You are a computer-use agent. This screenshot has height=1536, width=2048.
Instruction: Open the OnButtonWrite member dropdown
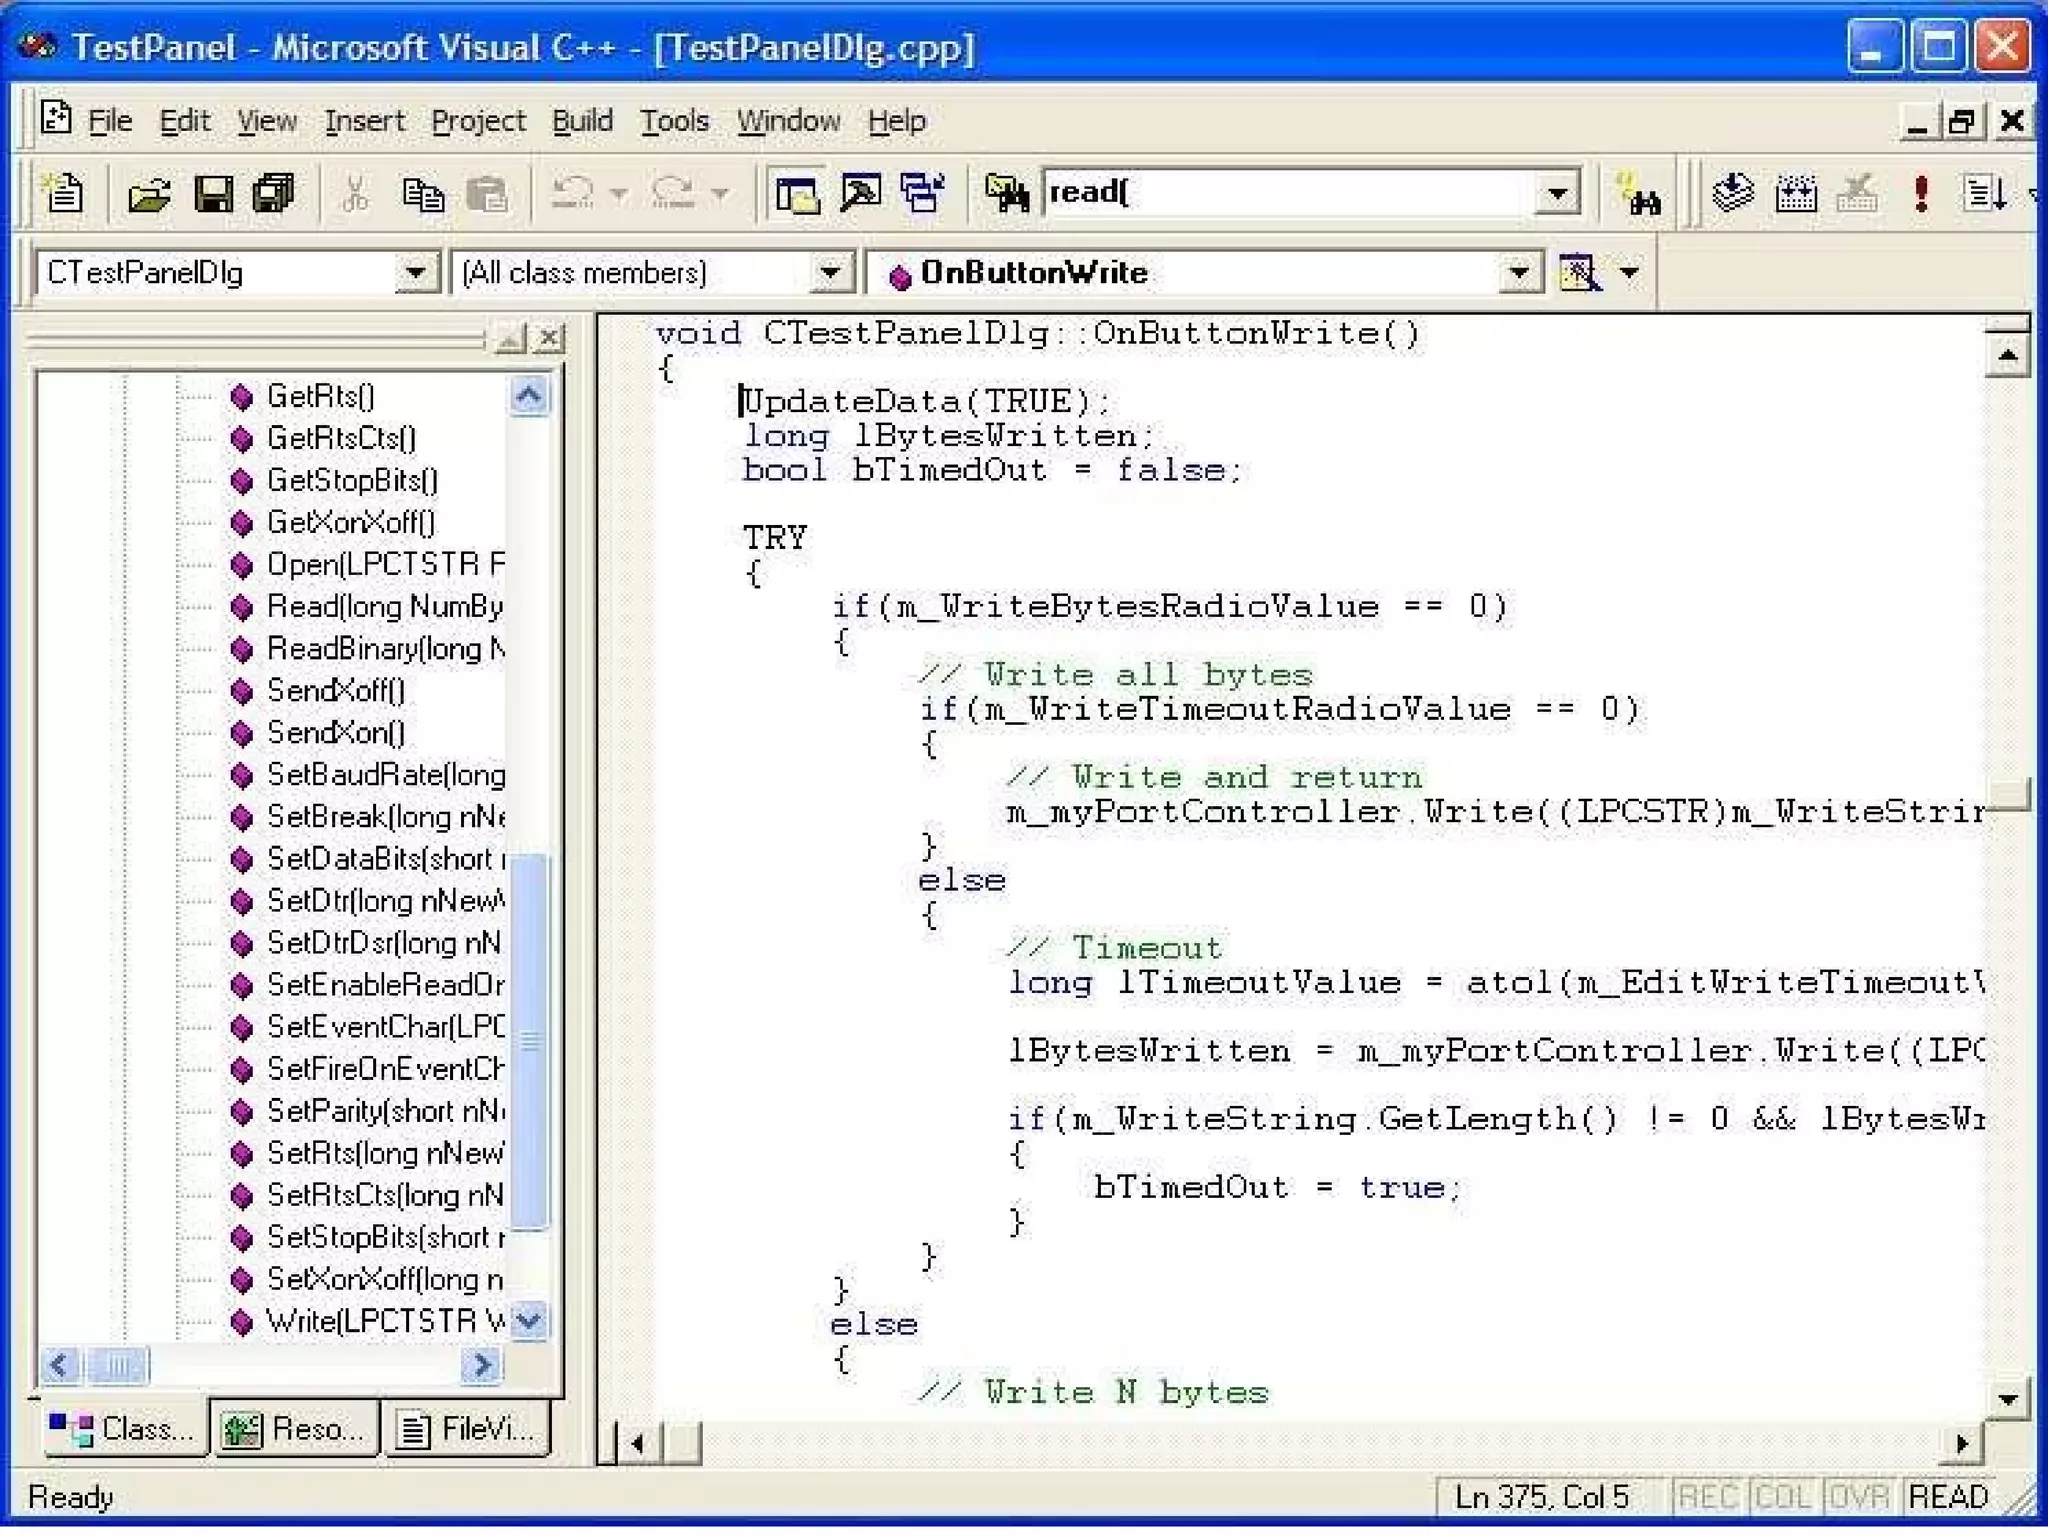click(x=1518, y=272)
